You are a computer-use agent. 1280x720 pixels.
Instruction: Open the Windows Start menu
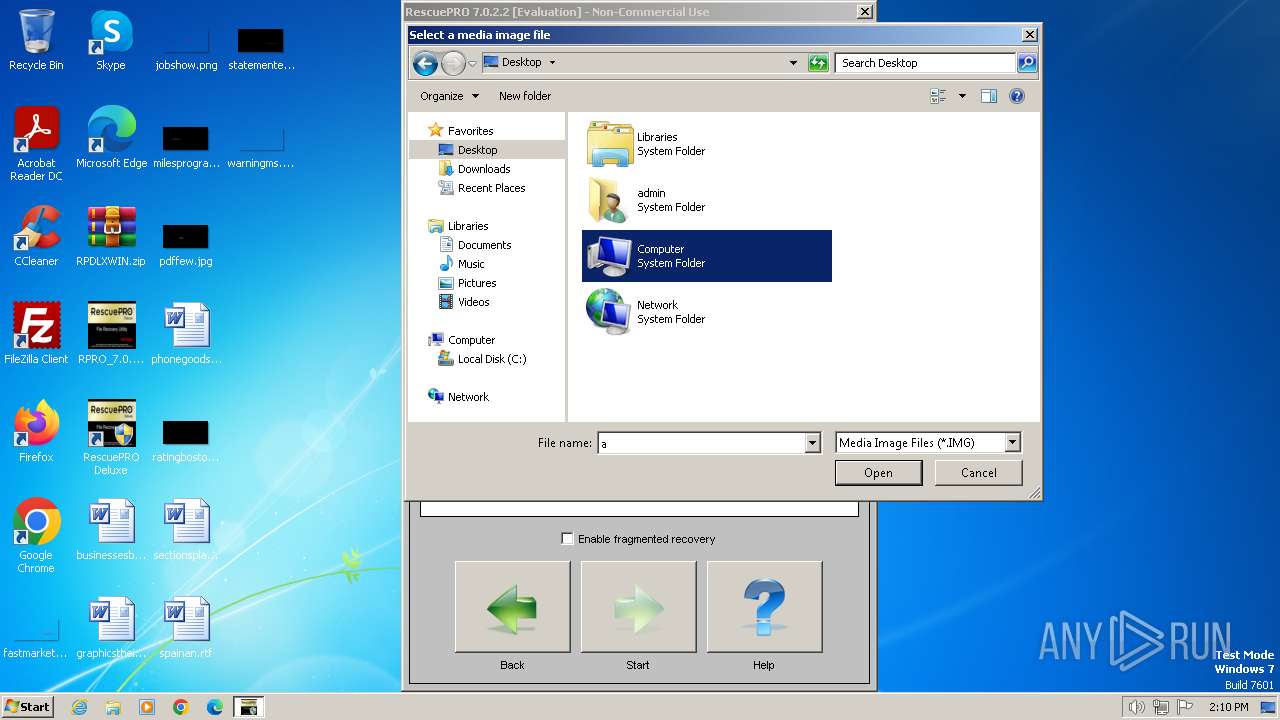pos(27,706)
